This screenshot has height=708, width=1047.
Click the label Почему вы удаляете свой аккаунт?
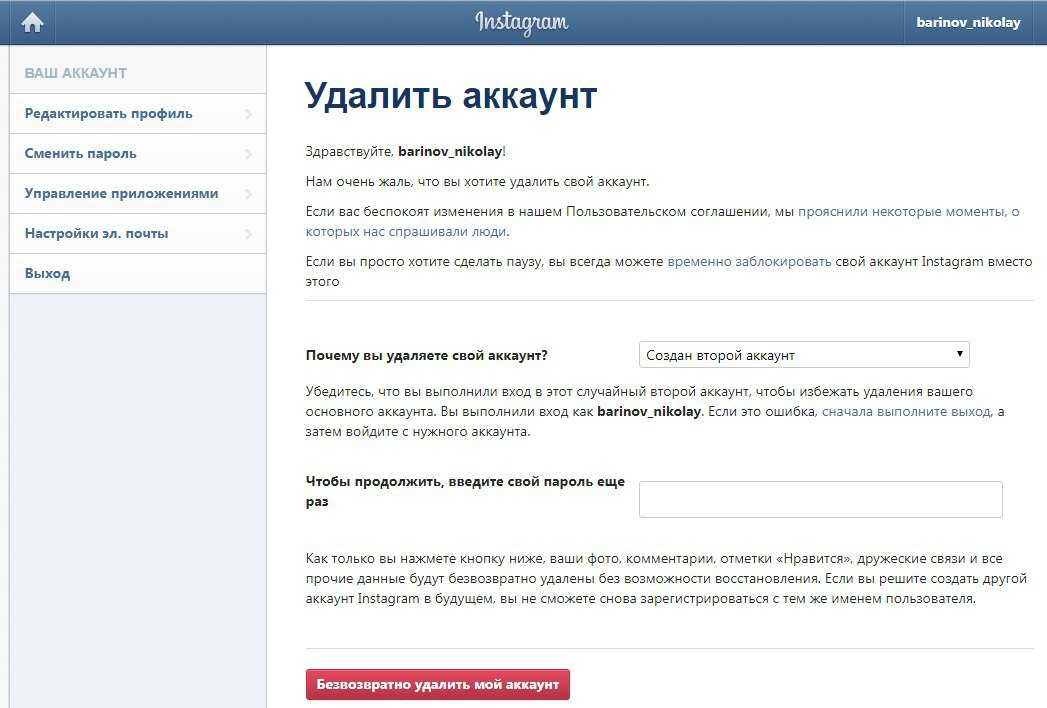tap(427, 356)
